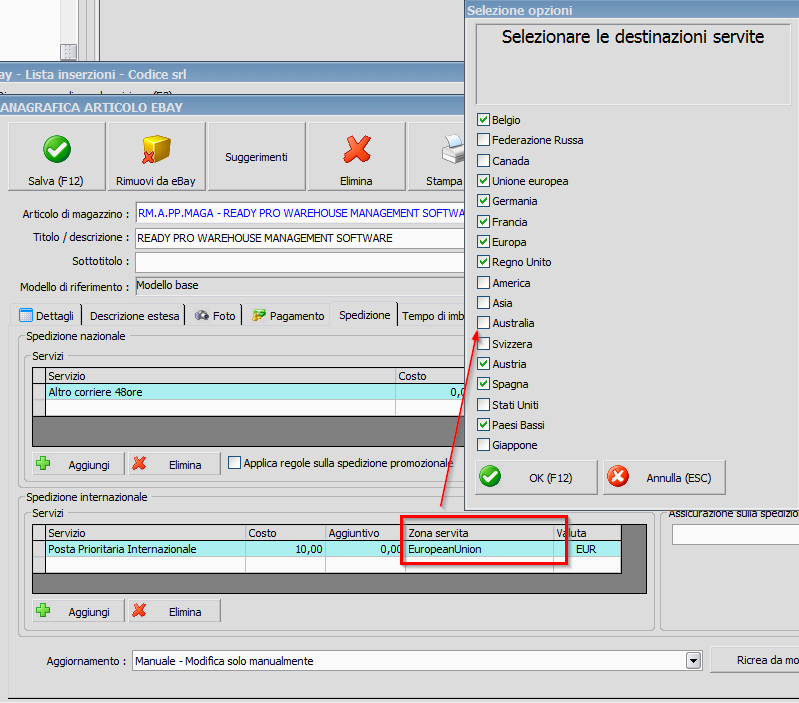Uncheck the Germania checkbox

tap(484, 201)
